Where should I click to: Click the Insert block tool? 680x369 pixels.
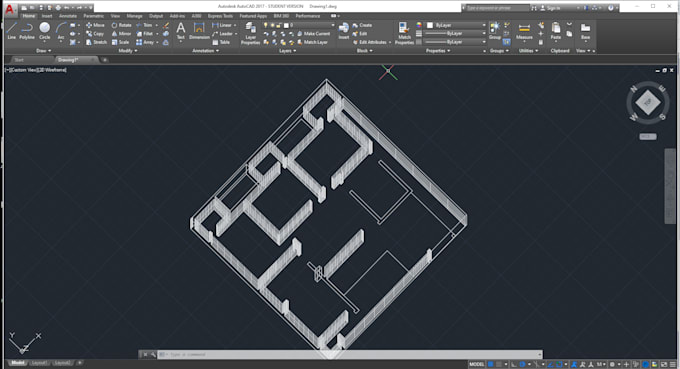pyautogui.click(x=343, y=30)
